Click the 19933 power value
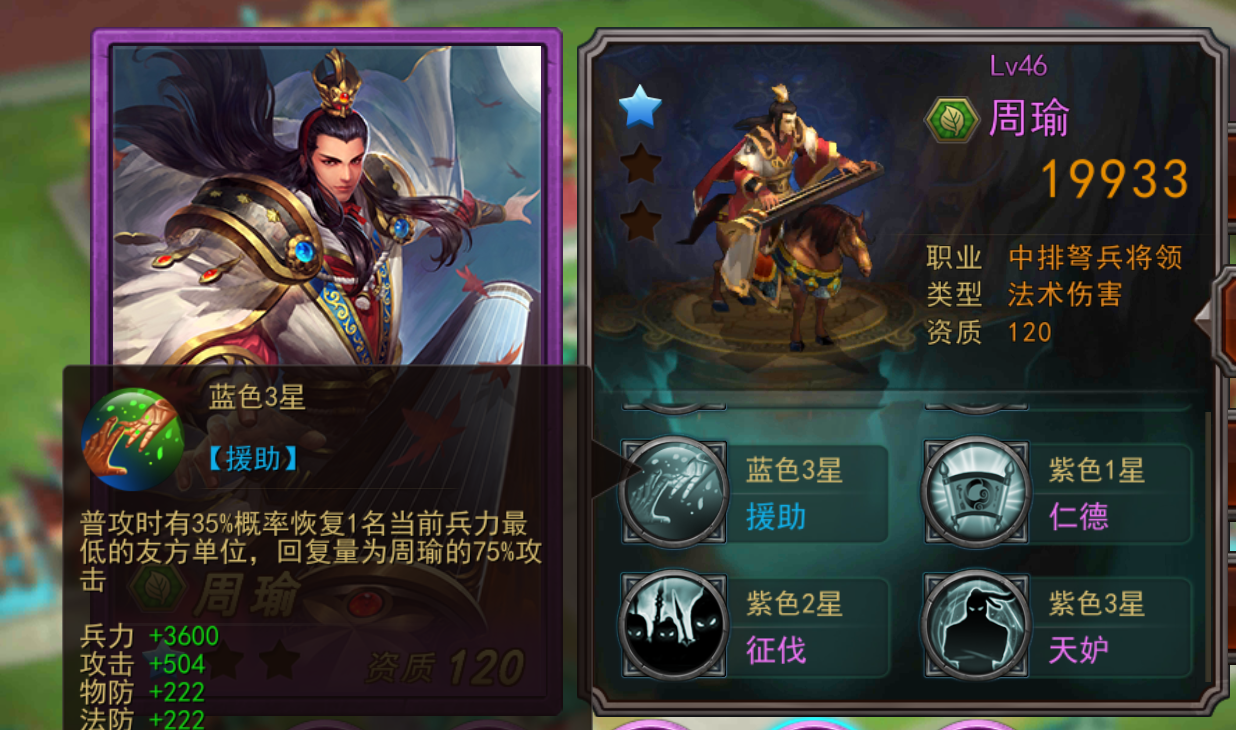The width and height of the screenshot is (1236, 730). coord(1114,178)
